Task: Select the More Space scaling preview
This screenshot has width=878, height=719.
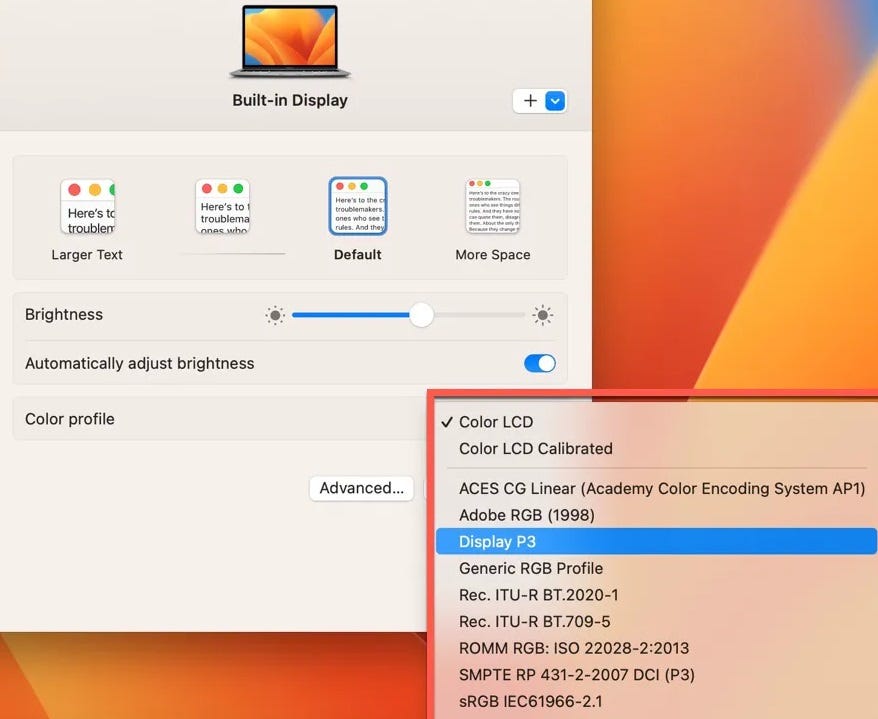Action: pyautogui.click(x=492, y=206)
